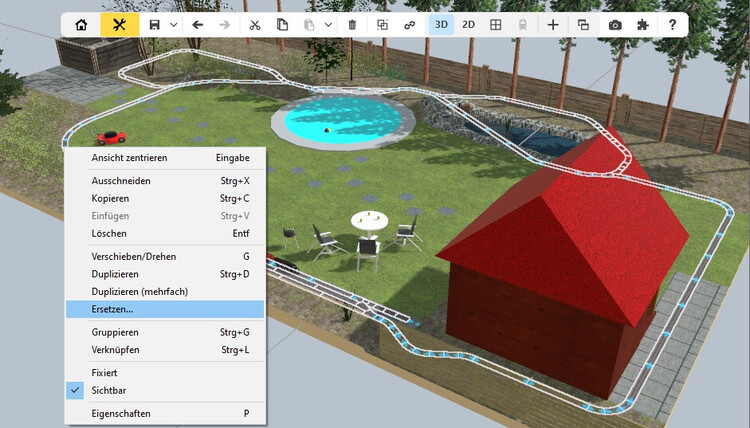Click the grid layout view icon

496,25
